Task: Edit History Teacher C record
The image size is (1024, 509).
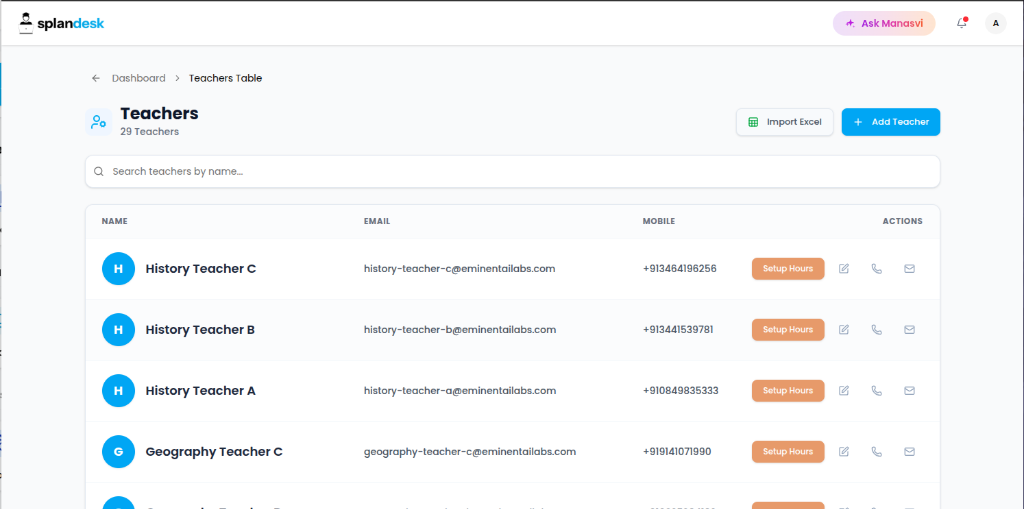Action: 844,269
